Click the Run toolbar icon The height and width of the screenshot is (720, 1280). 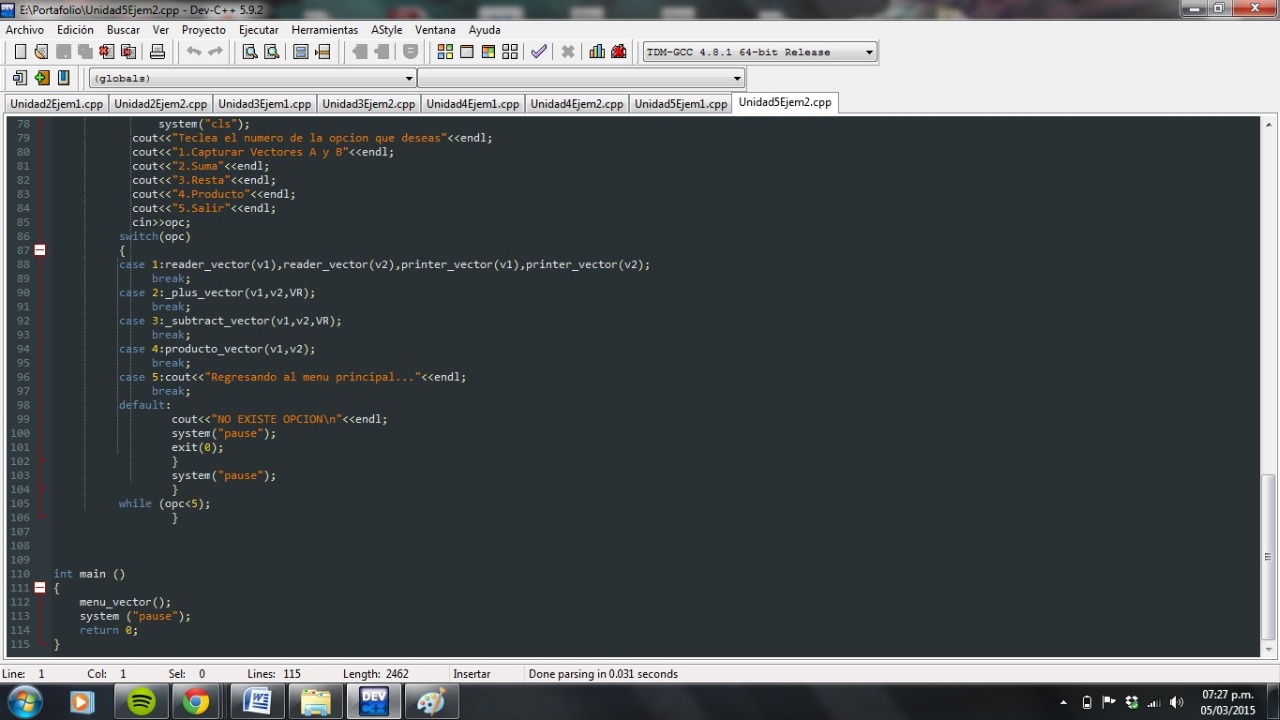467,52
